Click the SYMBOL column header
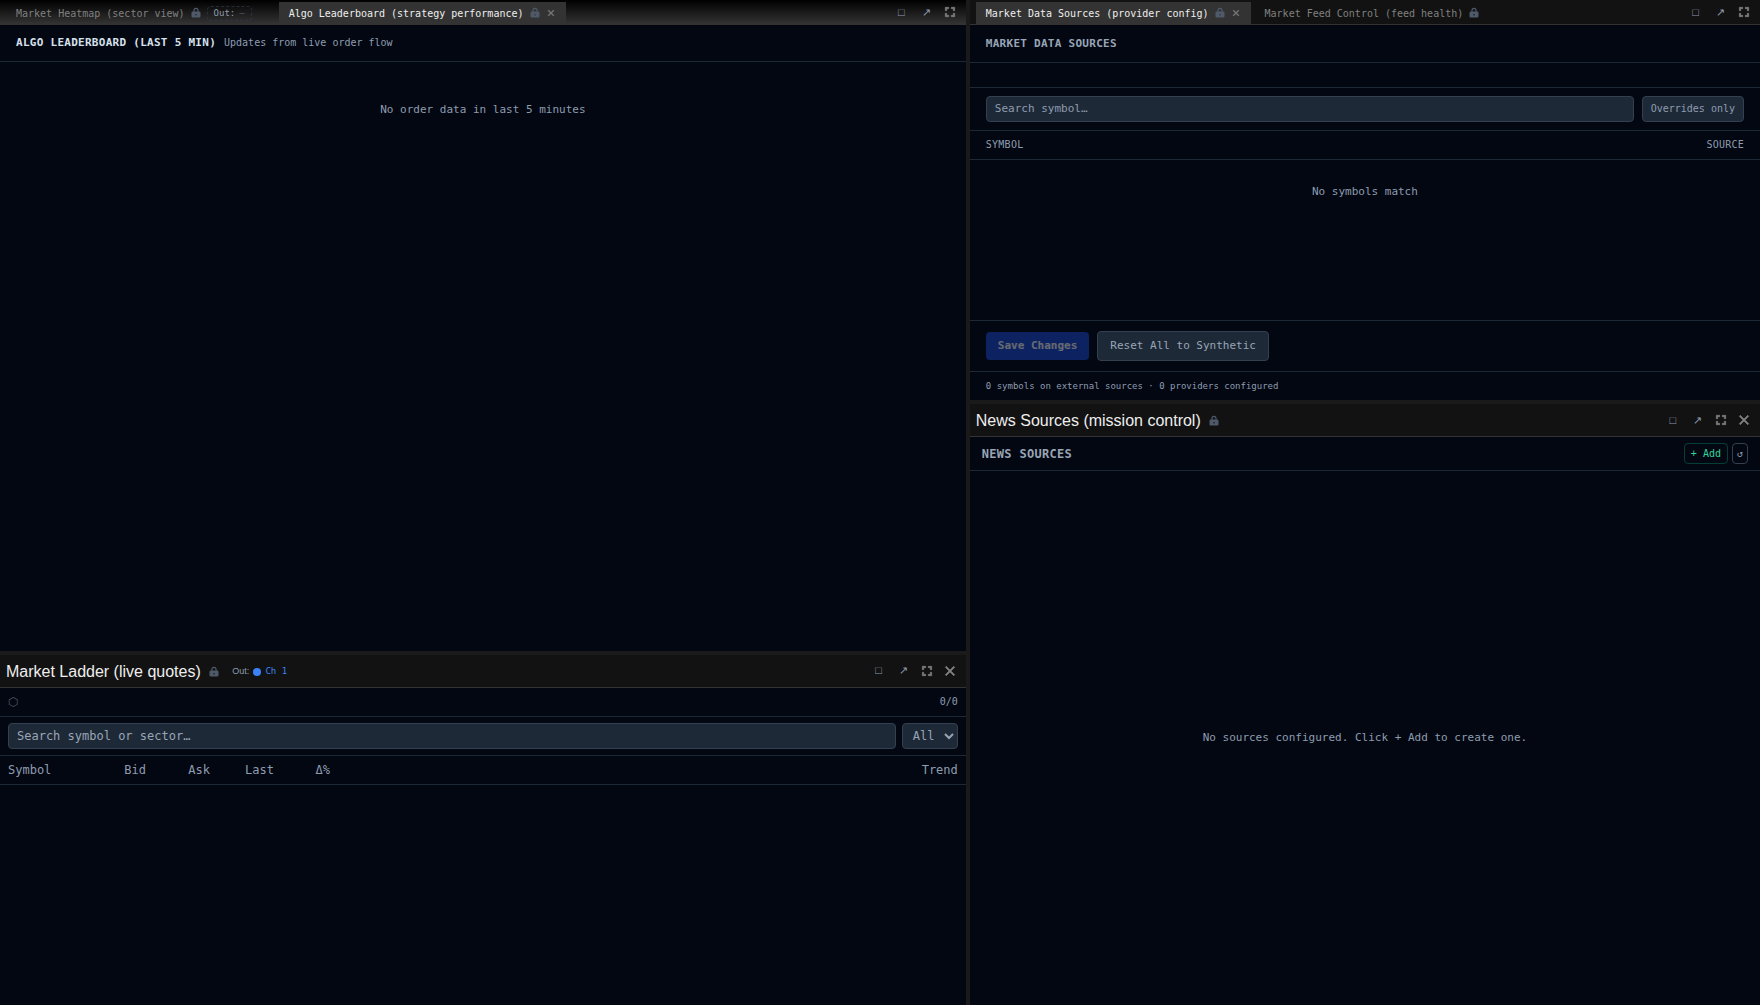The width and height of the screenshot is (1760, 1005). pos(1004,145)
